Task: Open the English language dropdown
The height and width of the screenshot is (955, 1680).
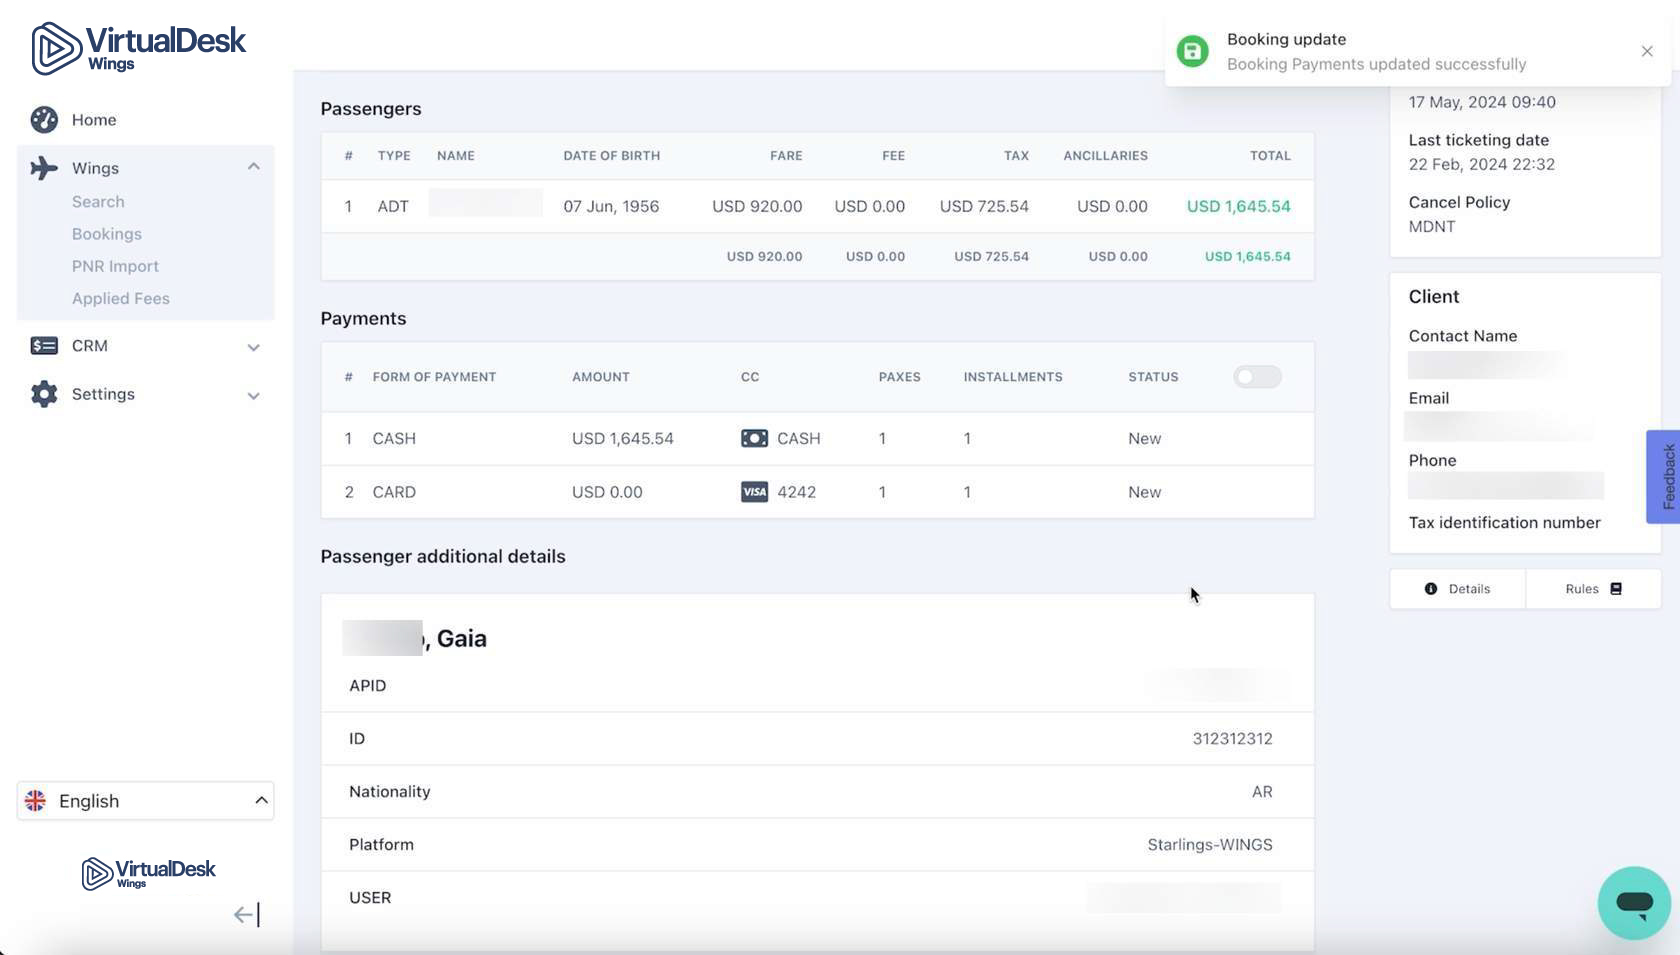Action: [x=146, y=801]
